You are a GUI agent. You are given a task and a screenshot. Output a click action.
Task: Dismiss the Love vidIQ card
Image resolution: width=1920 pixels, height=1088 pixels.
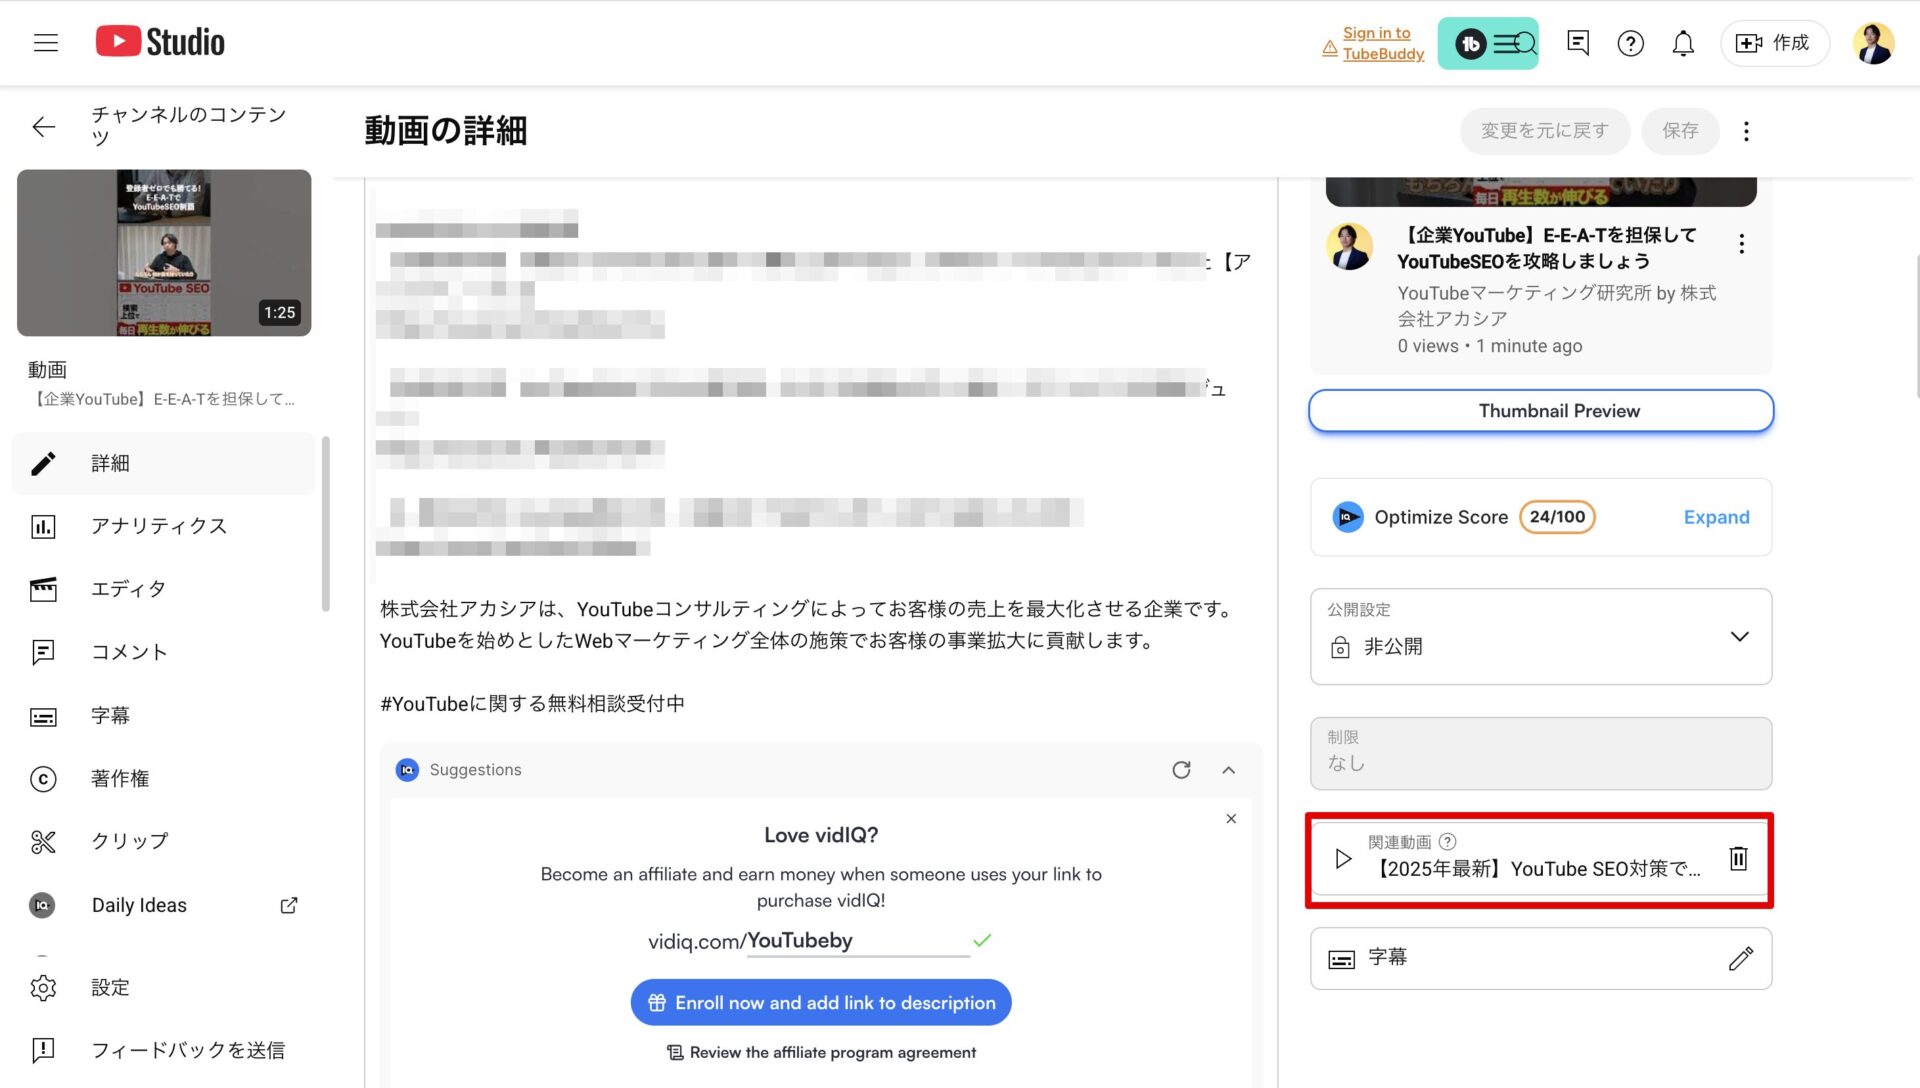coord(1231,819)
